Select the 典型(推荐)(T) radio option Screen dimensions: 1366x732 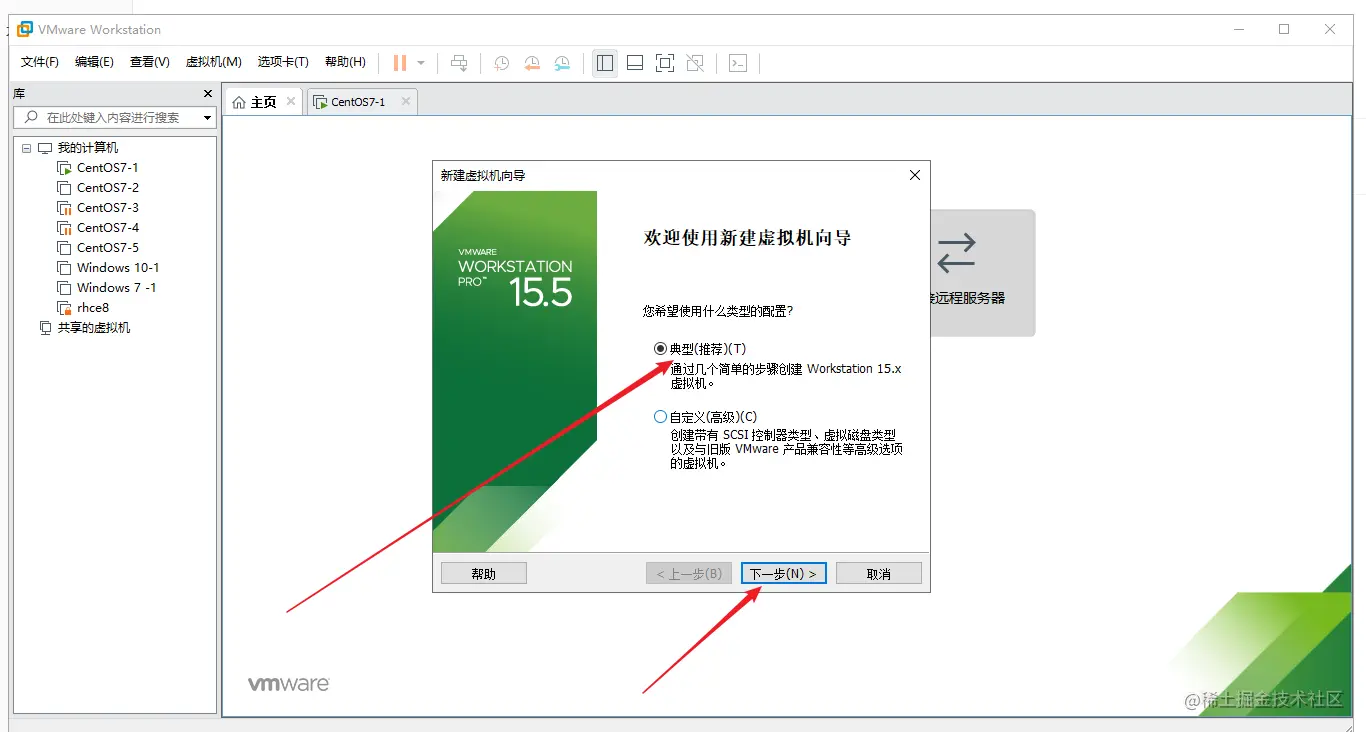(x=660, y=349)
